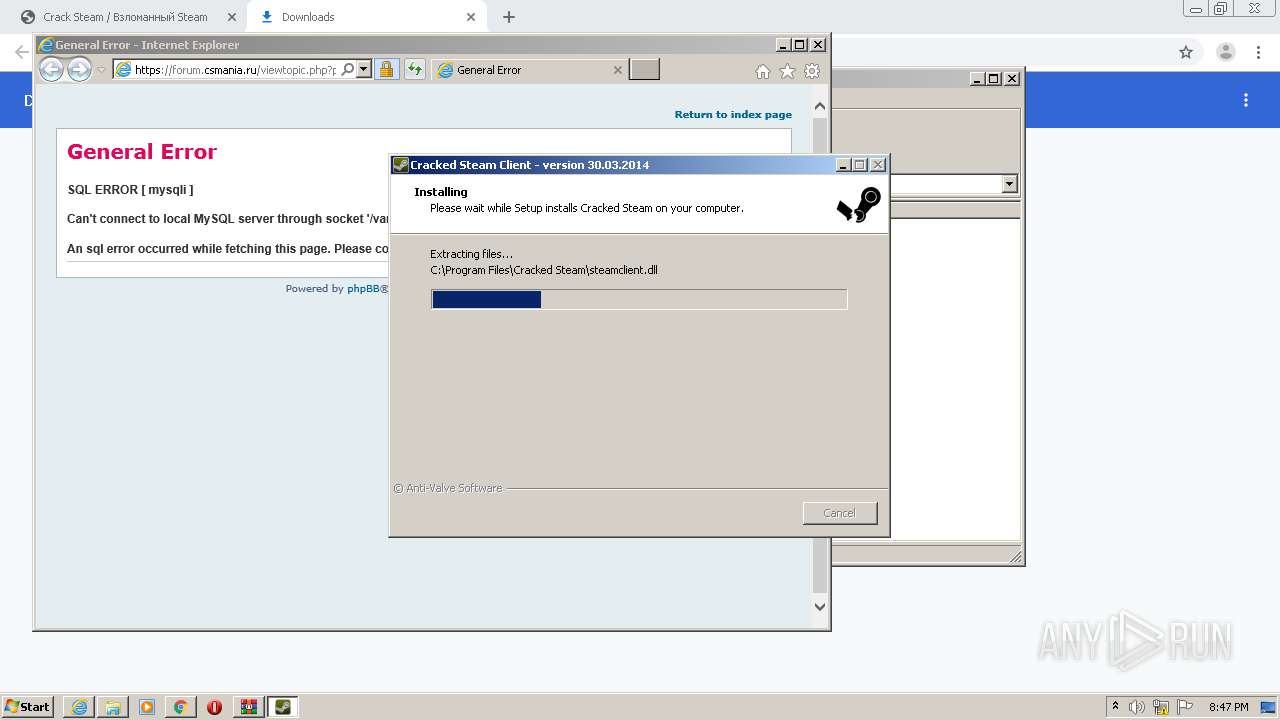Click the Steam logo in installer header

pyautogui.click(x=859, y=204)
